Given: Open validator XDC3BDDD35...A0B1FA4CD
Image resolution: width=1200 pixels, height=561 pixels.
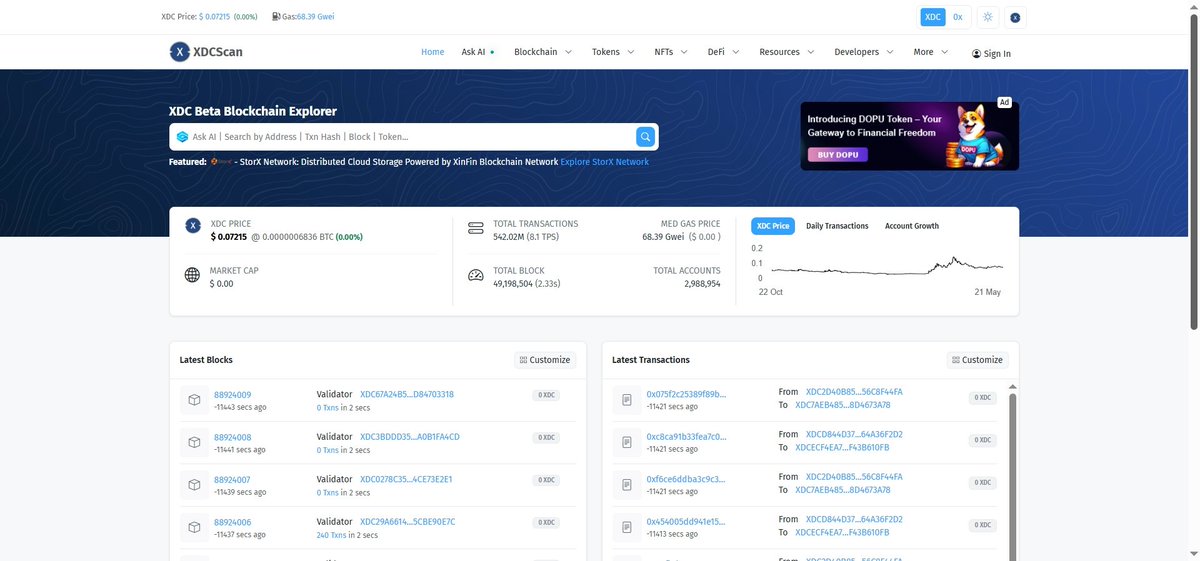Looking at the screenshot, I should coord(410,437).
